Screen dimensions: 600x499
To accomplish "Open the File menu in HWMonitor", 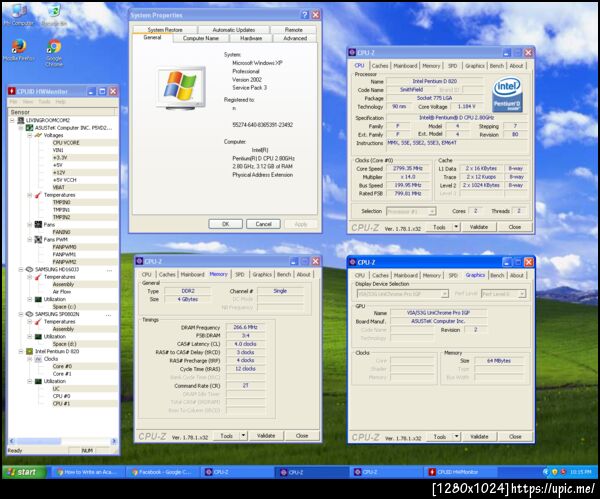I will click(x=13, y=102).
